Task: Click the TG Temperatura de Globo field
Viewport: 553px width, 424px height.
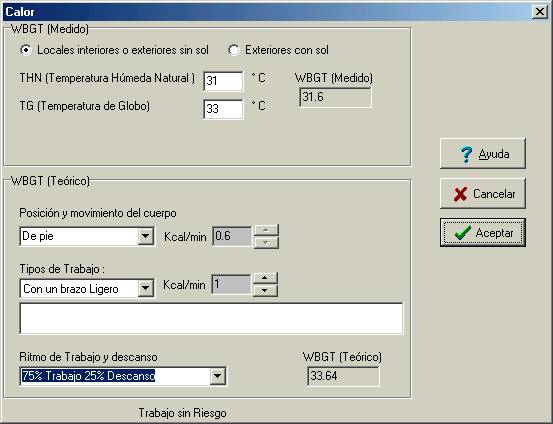Action: [x=223, y=109]
